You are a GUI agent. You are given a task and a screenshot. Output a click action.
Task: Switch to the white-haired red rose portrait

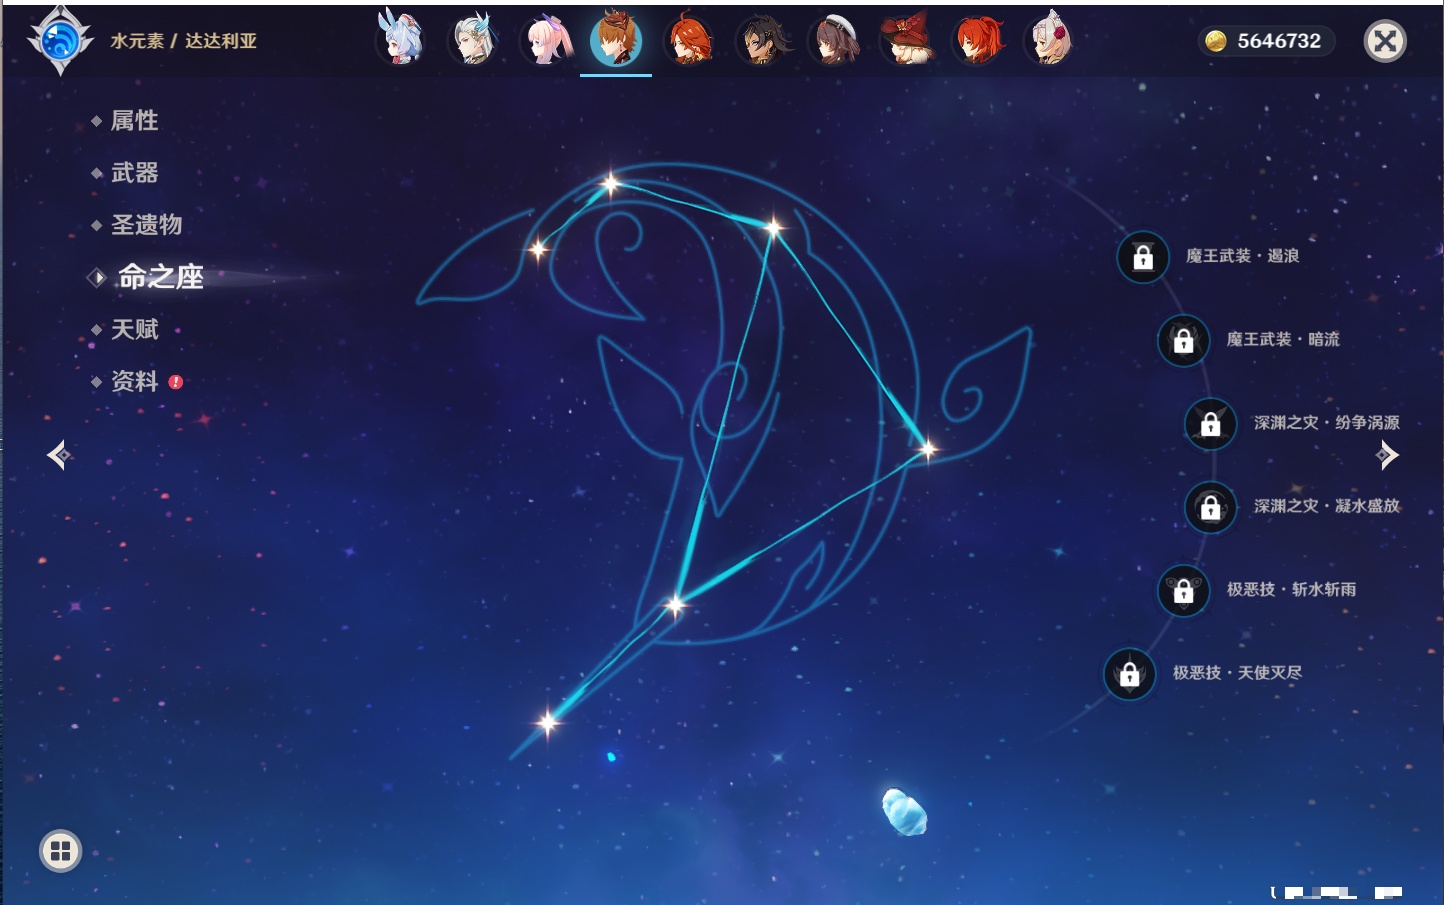click(x=1050, y=40)
